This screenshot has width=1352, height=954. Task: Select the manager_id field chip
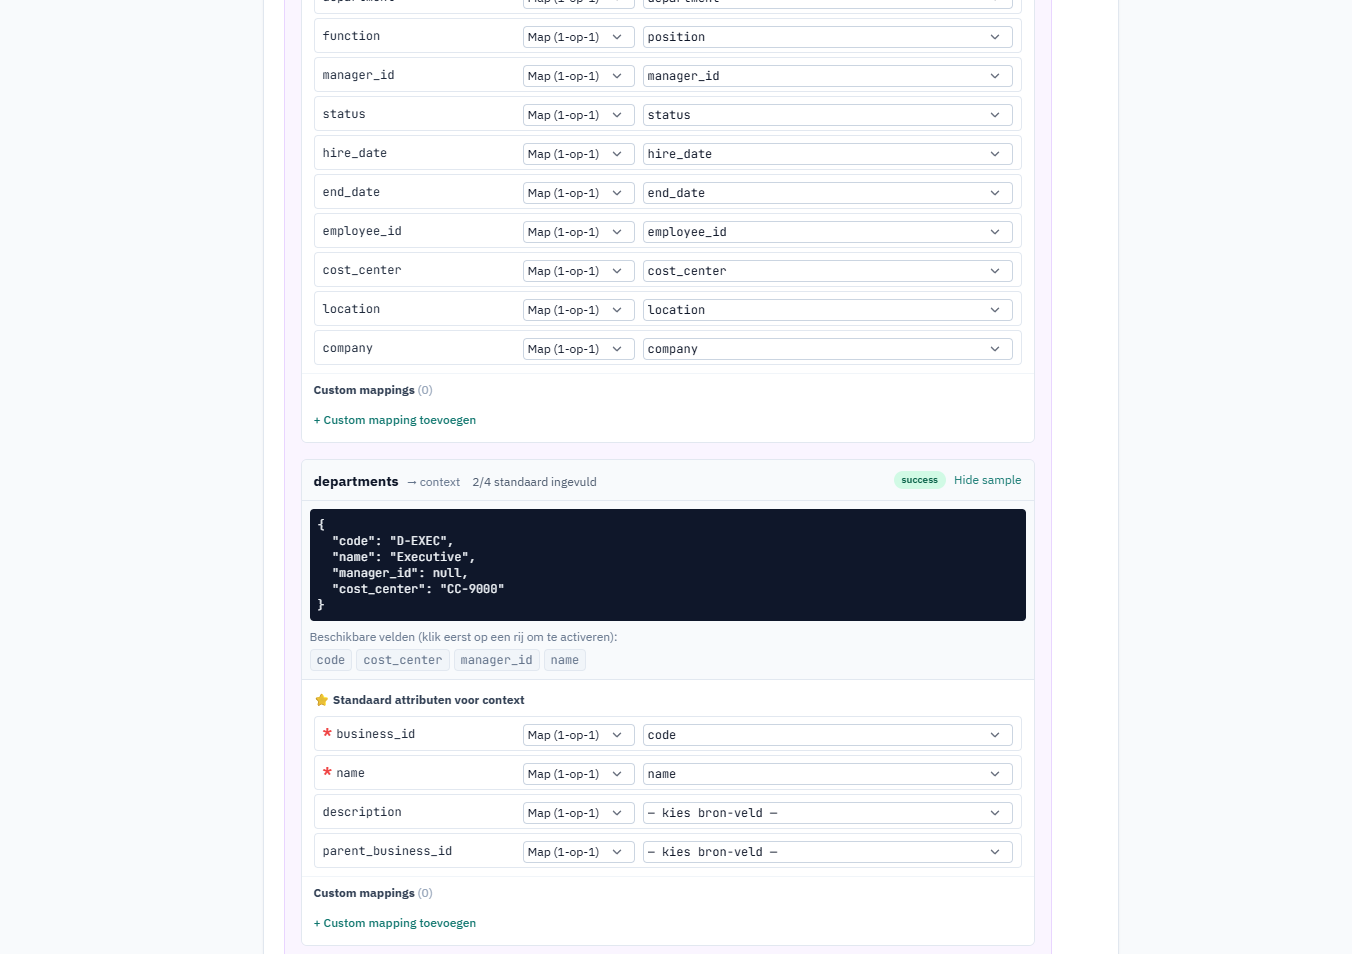click(496, 660)
